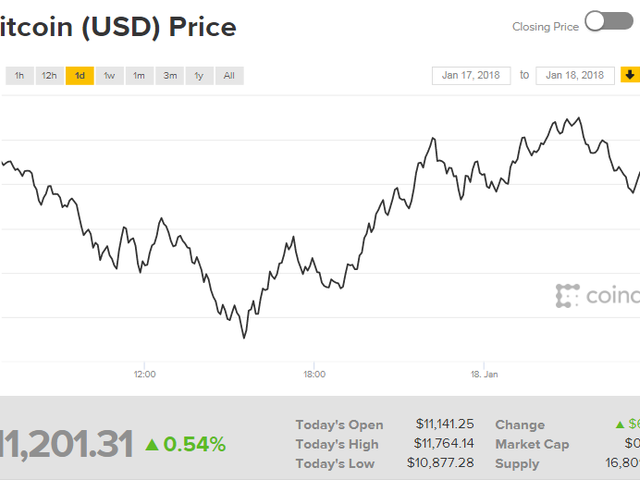The width and height of the screenshot is (640, 480).
Task: Click the Jan 18, 2018 end date field
Action: point(575,75)
